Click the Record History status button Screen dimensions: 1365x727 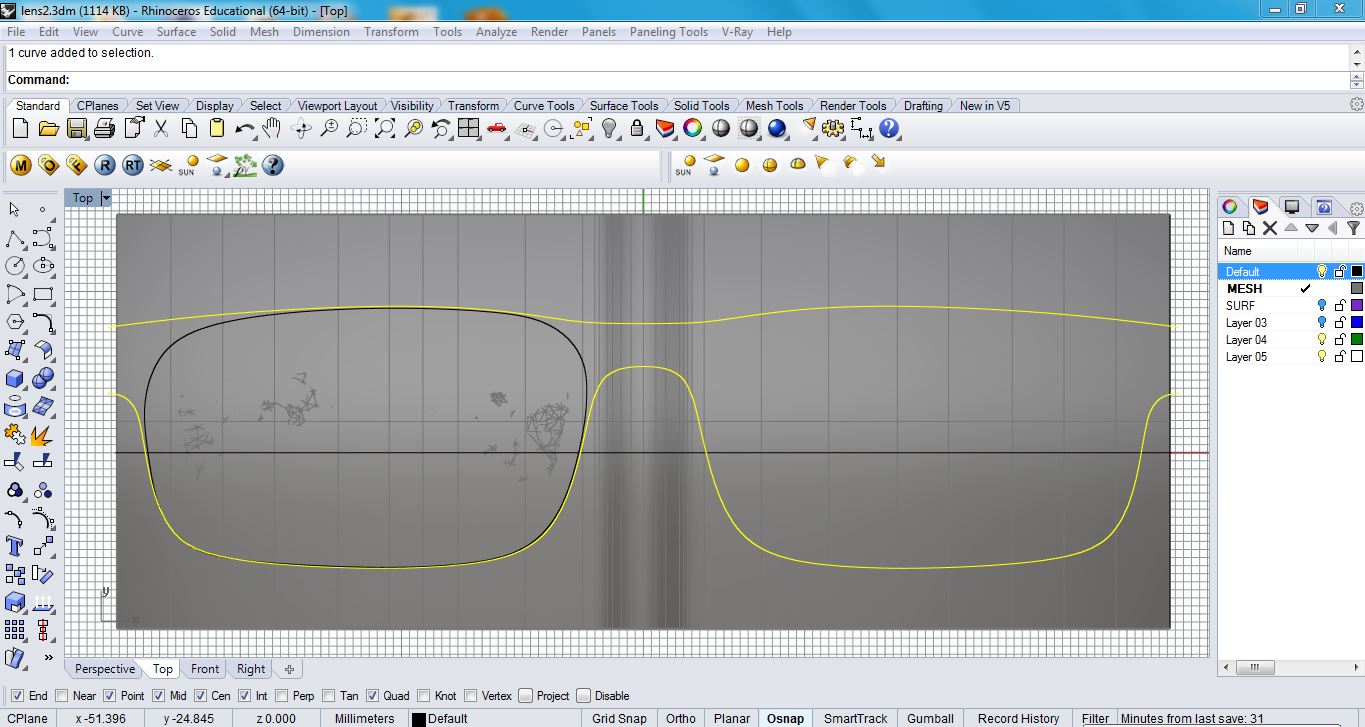pyautogui.click(x=1018, y=718)
